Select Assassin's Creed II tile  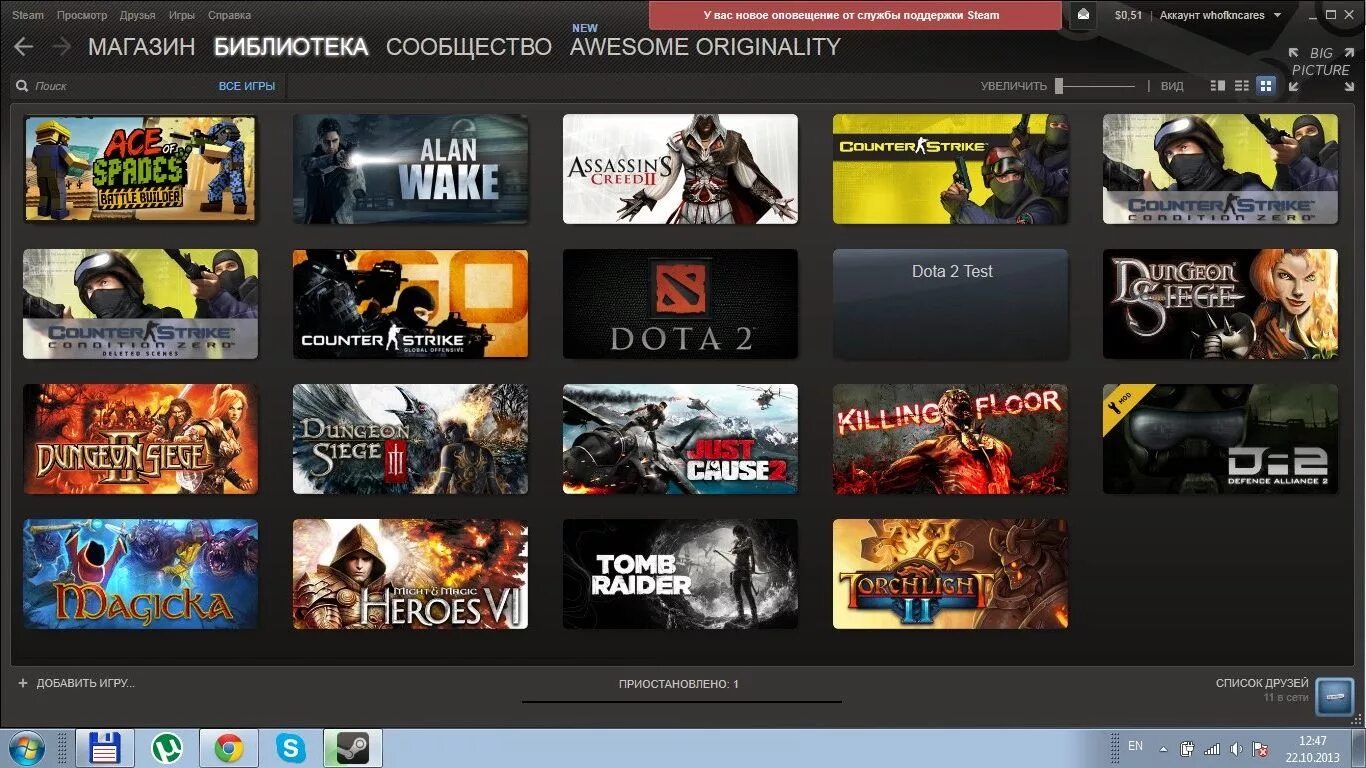point(680,169)
